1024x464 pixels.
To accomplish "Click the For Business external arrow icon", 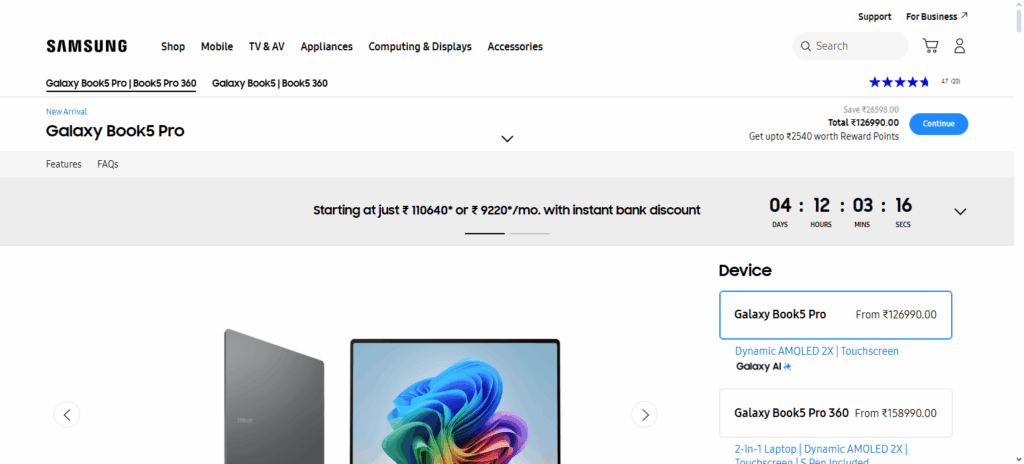I will point(965,15).
